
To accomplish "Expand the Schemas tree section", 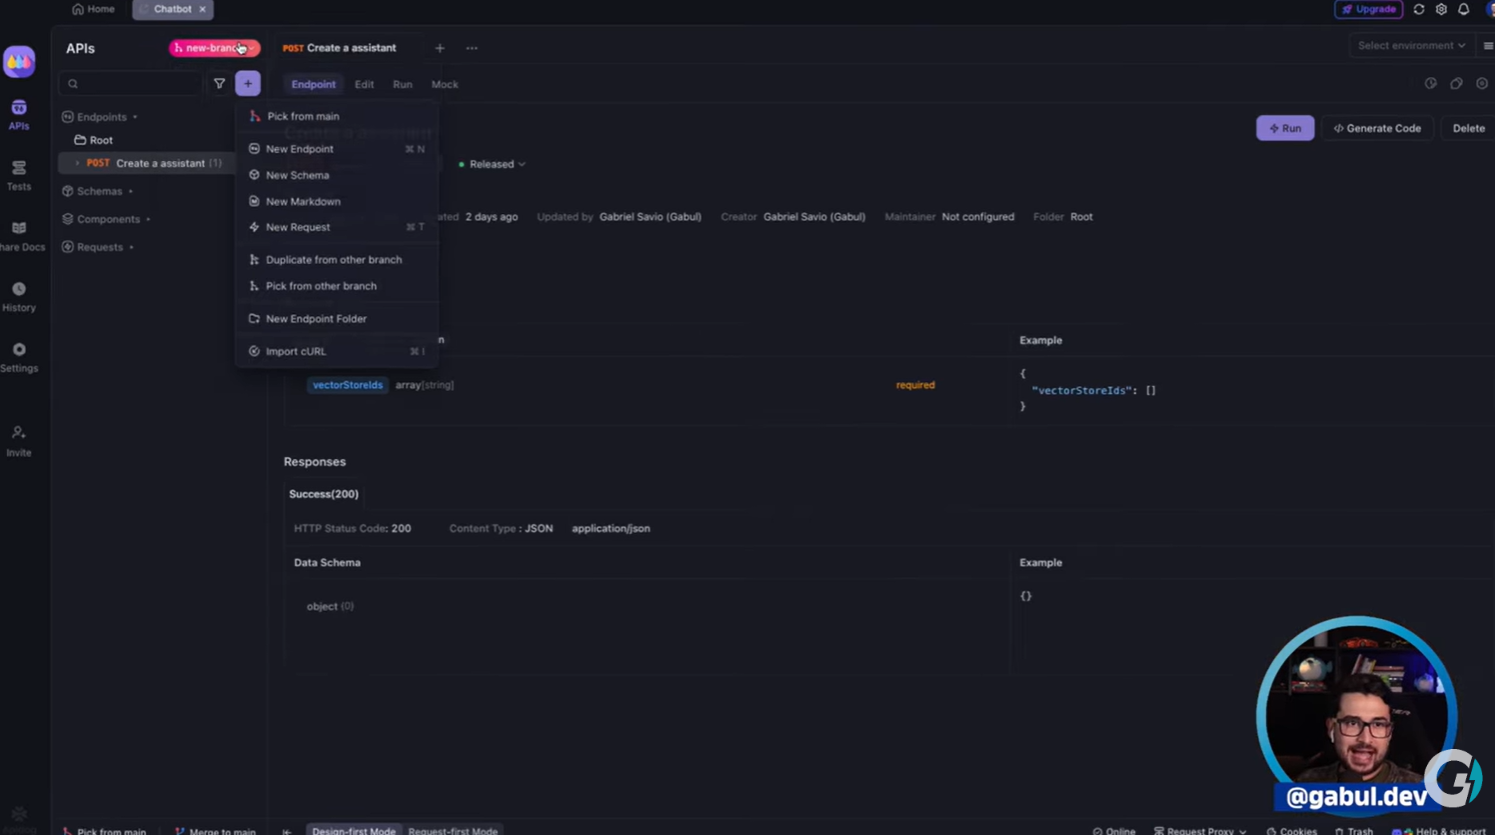I will (99, 191).
